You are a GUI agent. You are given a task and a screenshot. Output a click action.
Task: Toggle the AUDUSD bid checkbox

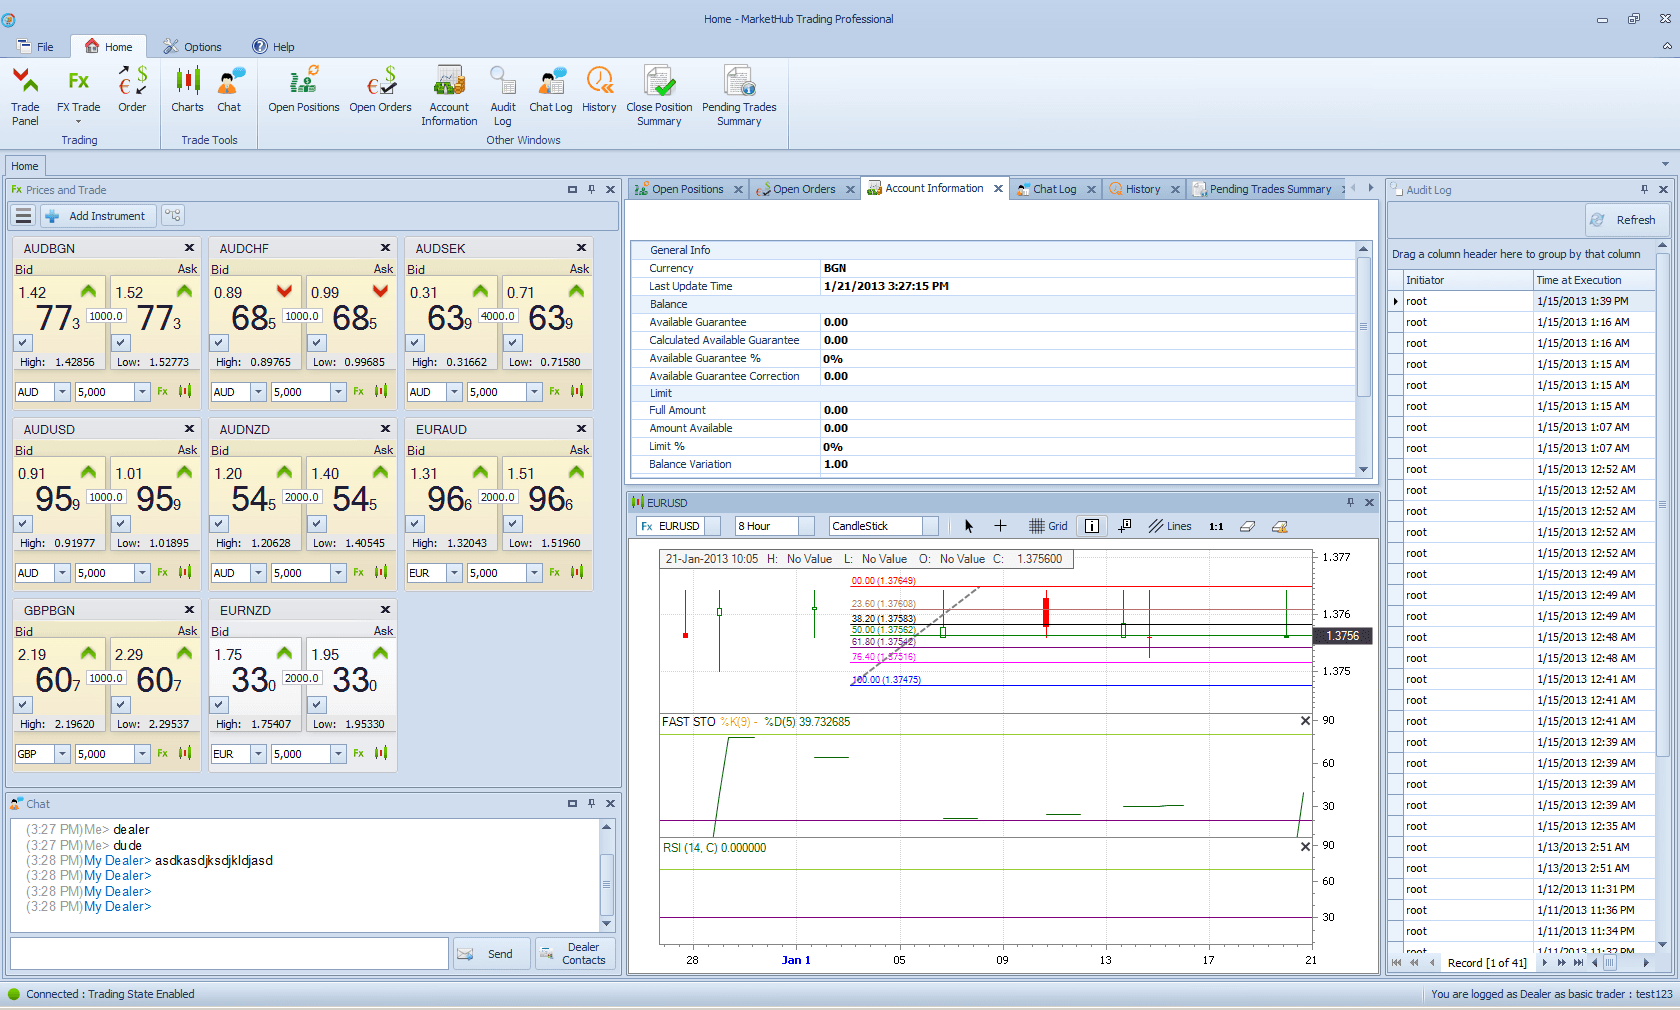tap(23, 523)
